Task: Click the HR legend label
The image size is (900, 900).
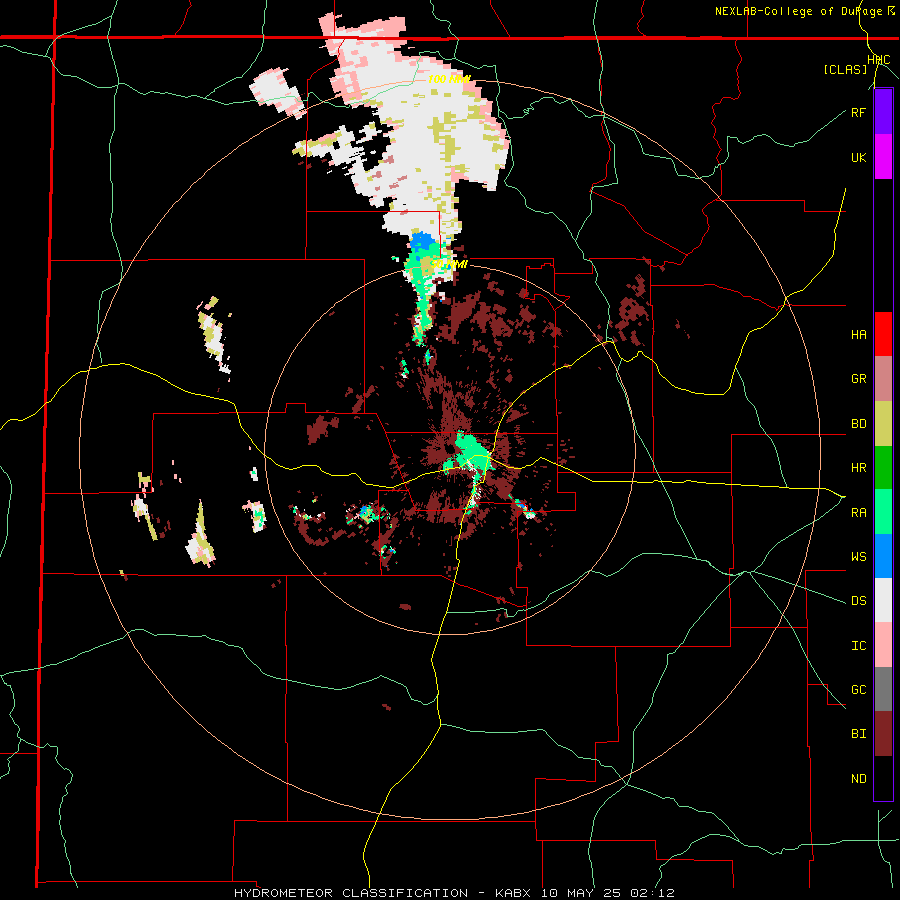Action: 858,468
